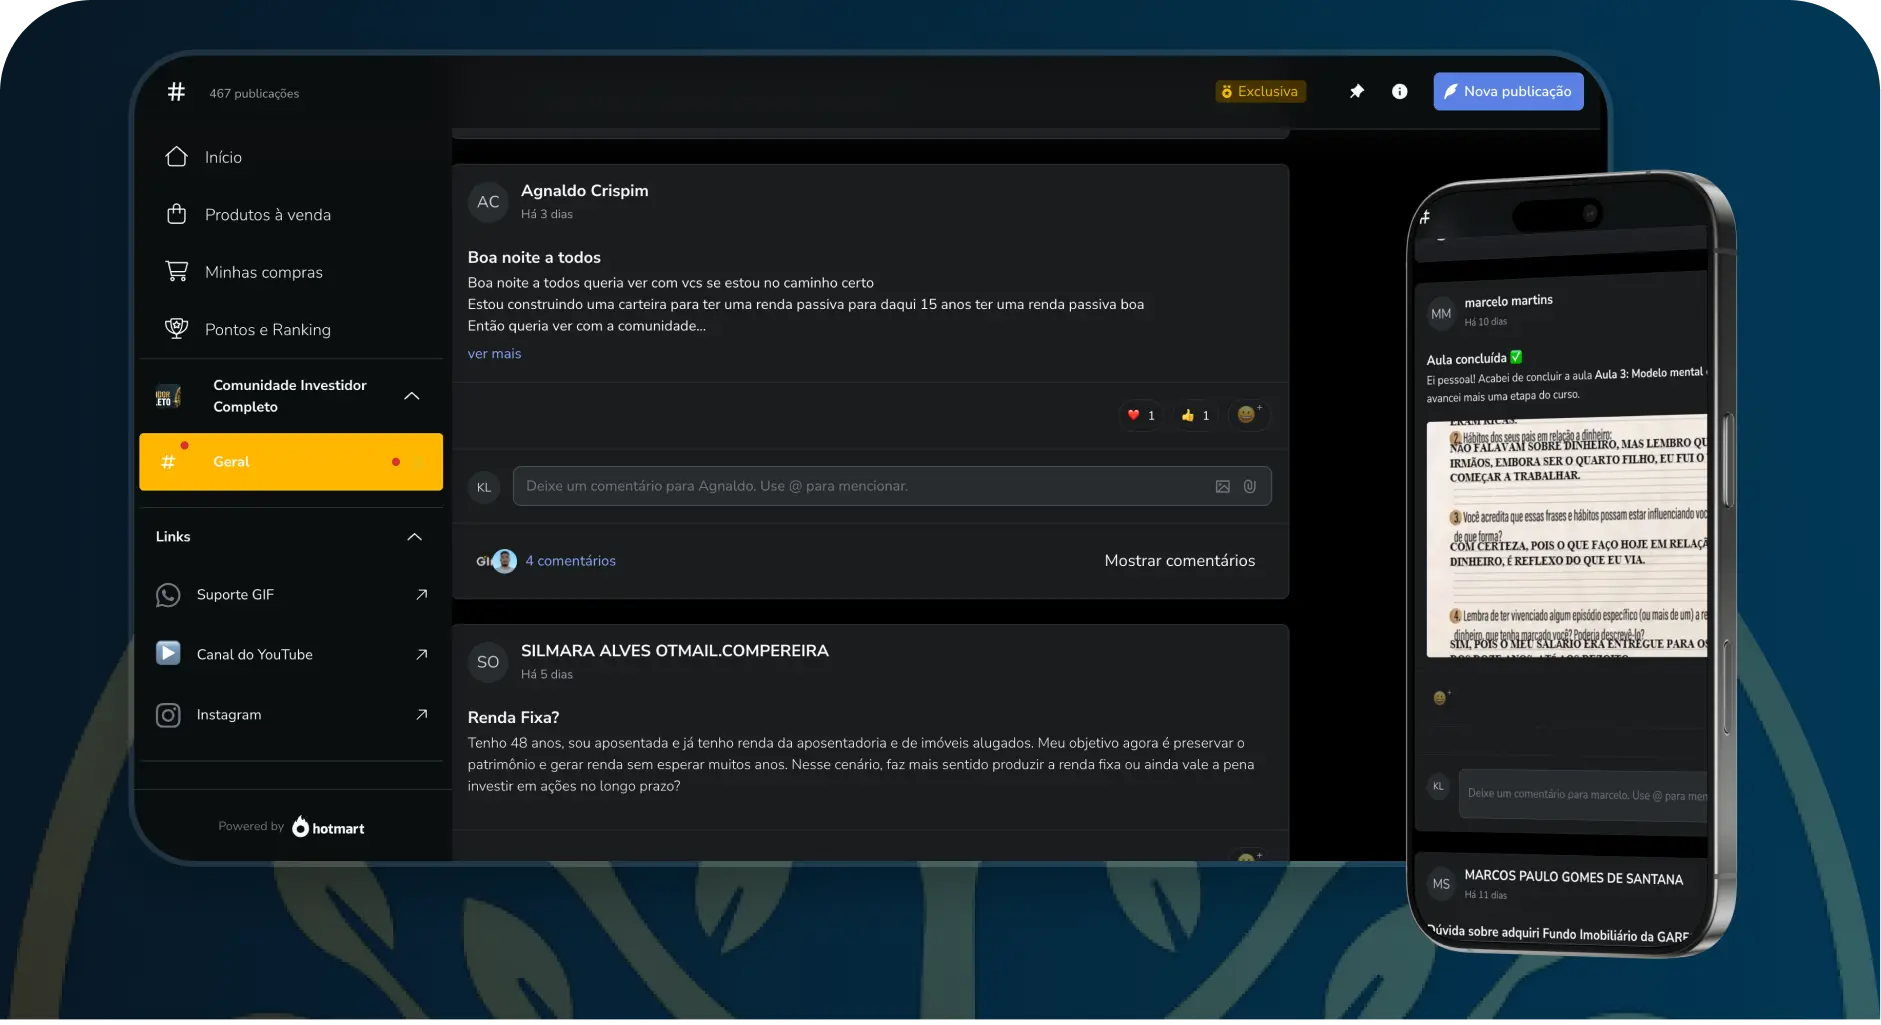
Task: Add an emoji reaction to Agnaldo's post
Action: pyautogui.click(x=1248, y=414)
